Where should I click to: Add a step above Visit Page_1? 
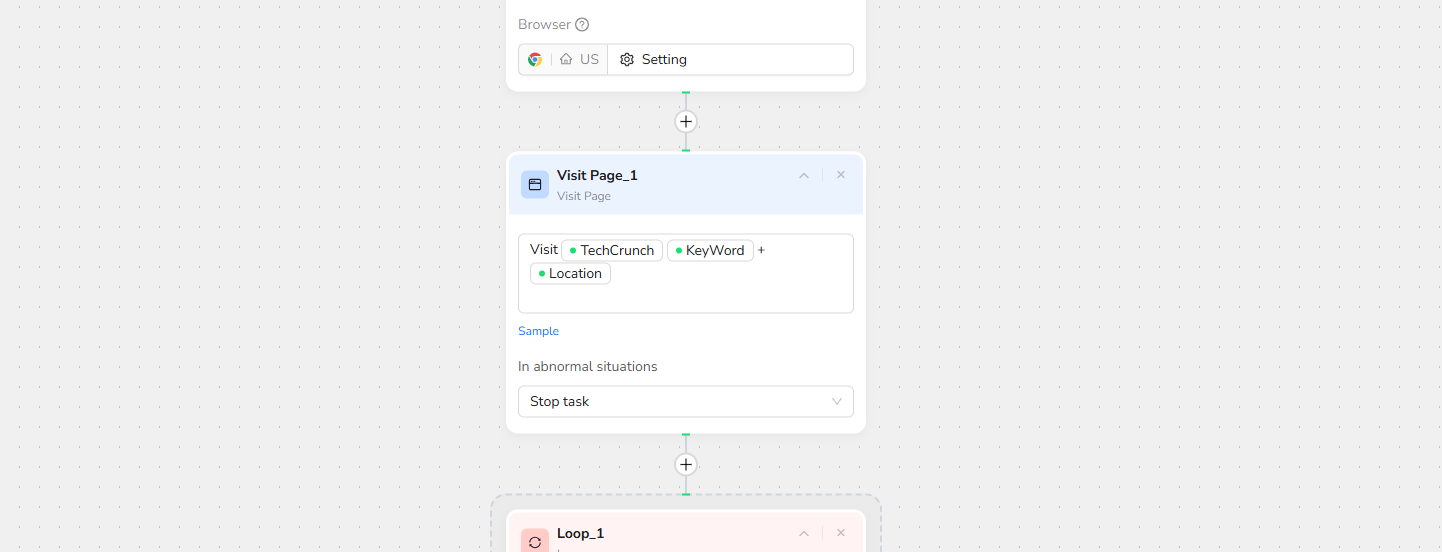click(x=686, y=122)
